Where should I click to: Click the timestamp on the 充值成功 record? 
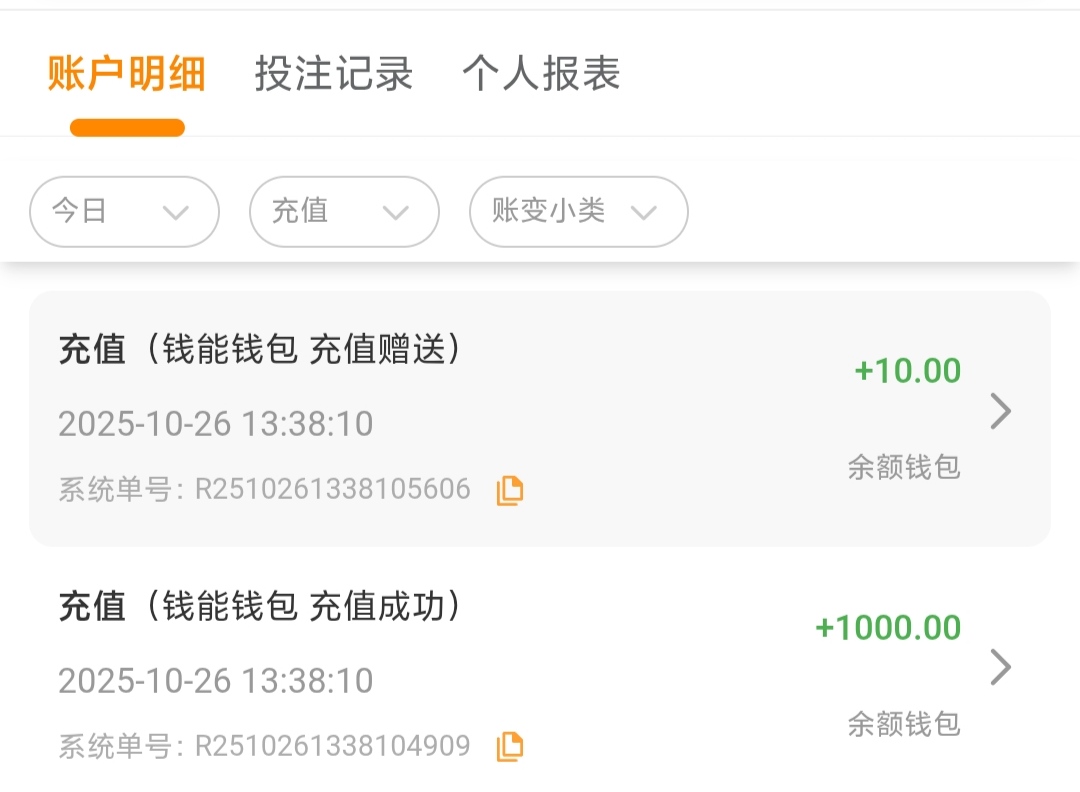[x=215, y=681]
